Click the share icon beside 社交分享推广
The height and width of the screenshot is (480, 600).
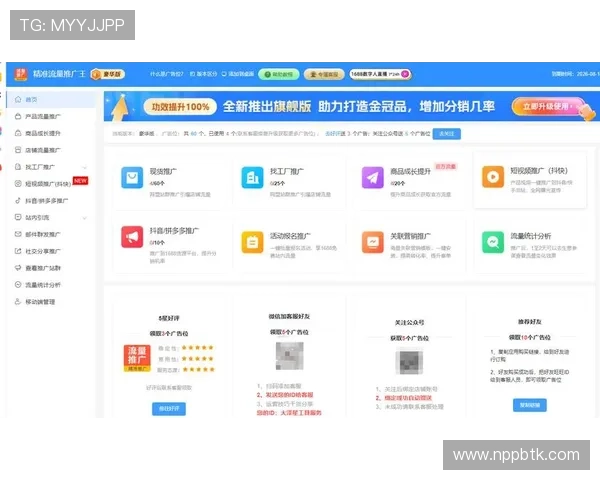[x=18, y=251]
